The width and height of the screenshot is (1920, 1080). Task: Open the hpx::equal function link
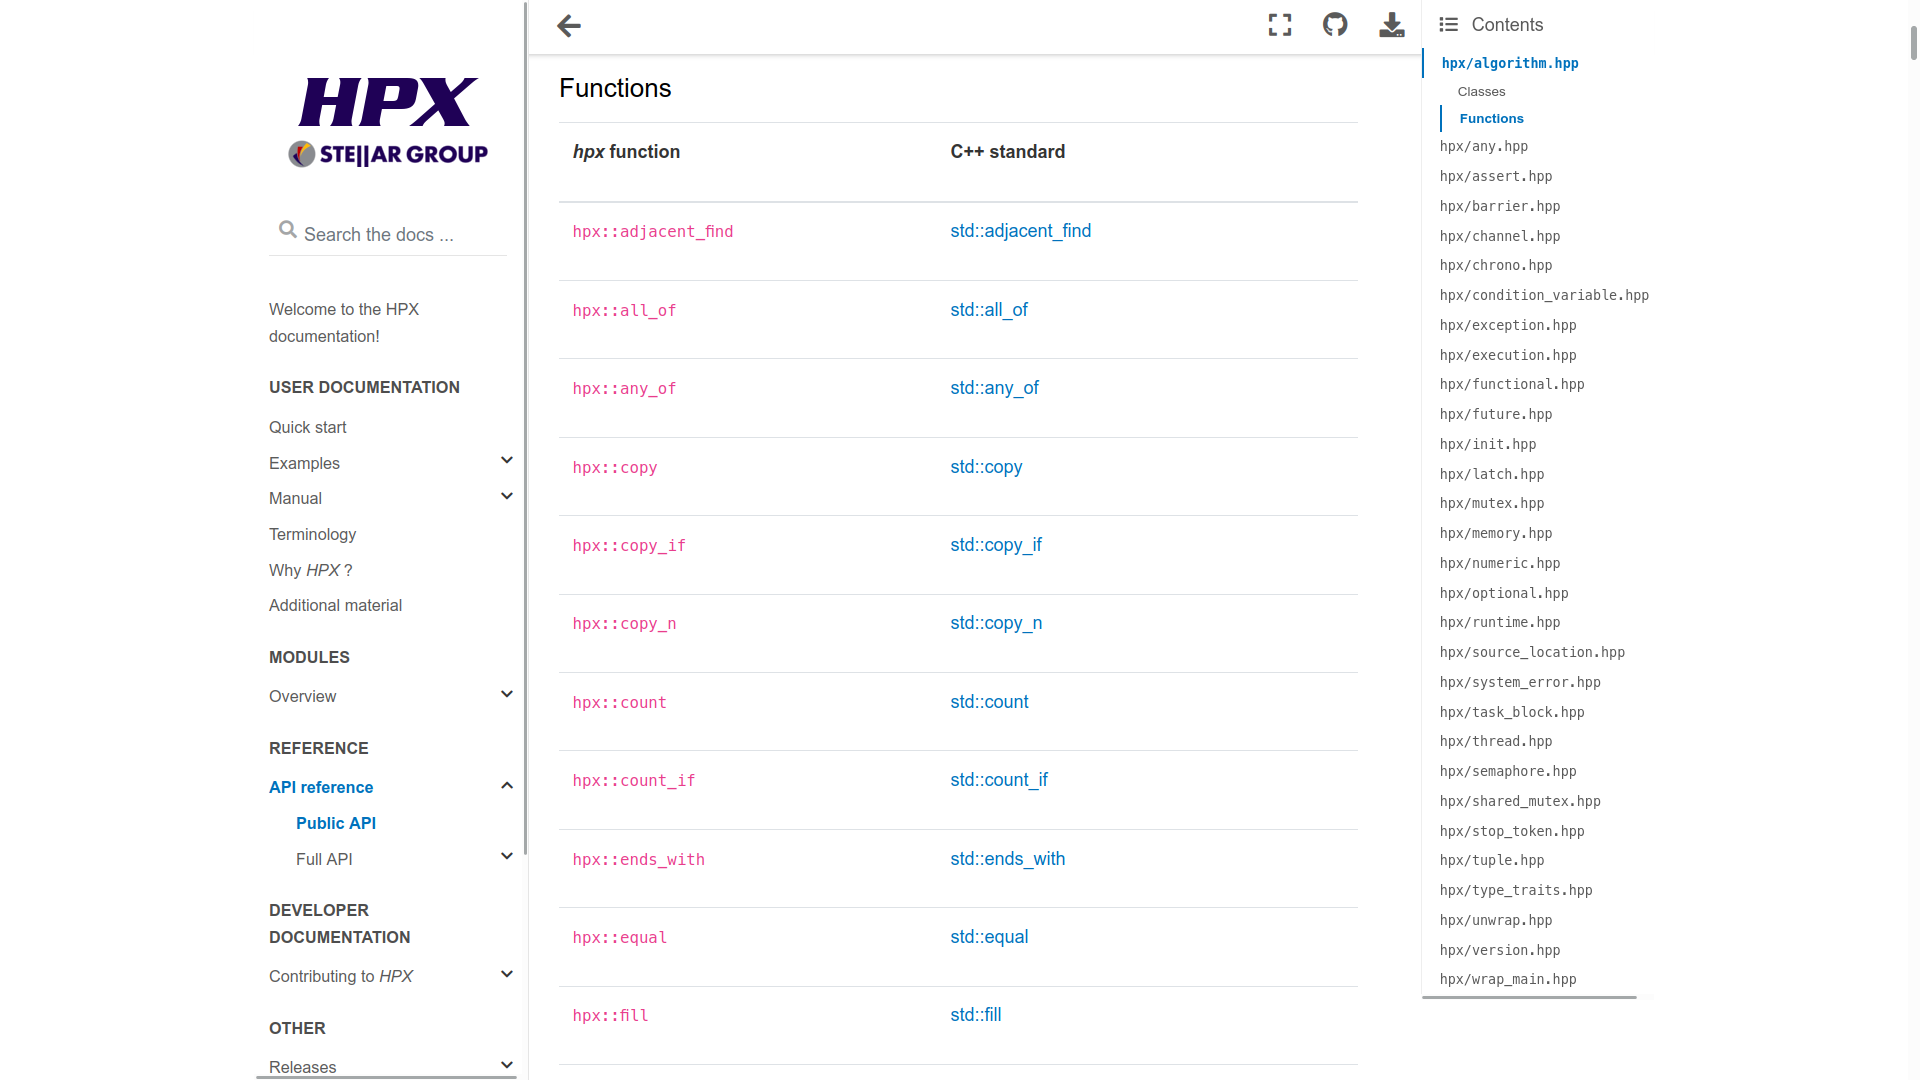click(x=620, y=938)
